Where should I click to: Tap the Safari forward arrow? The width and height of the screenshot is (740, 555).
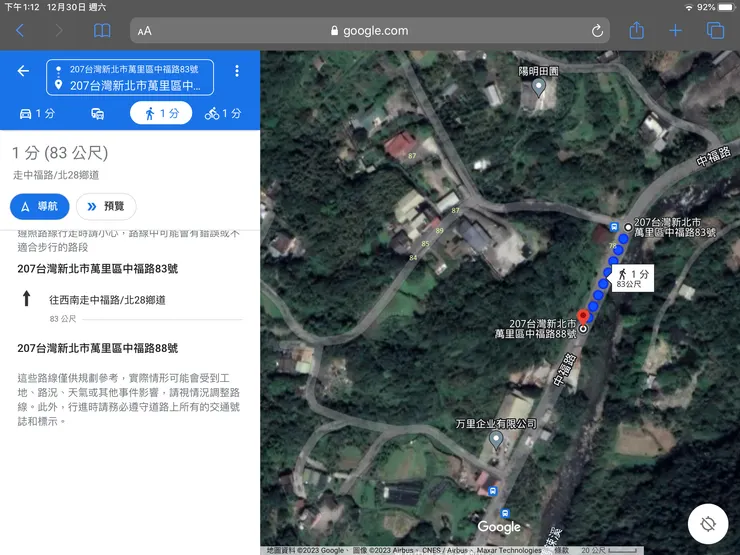pyautogui.click(x=59, y=31)
